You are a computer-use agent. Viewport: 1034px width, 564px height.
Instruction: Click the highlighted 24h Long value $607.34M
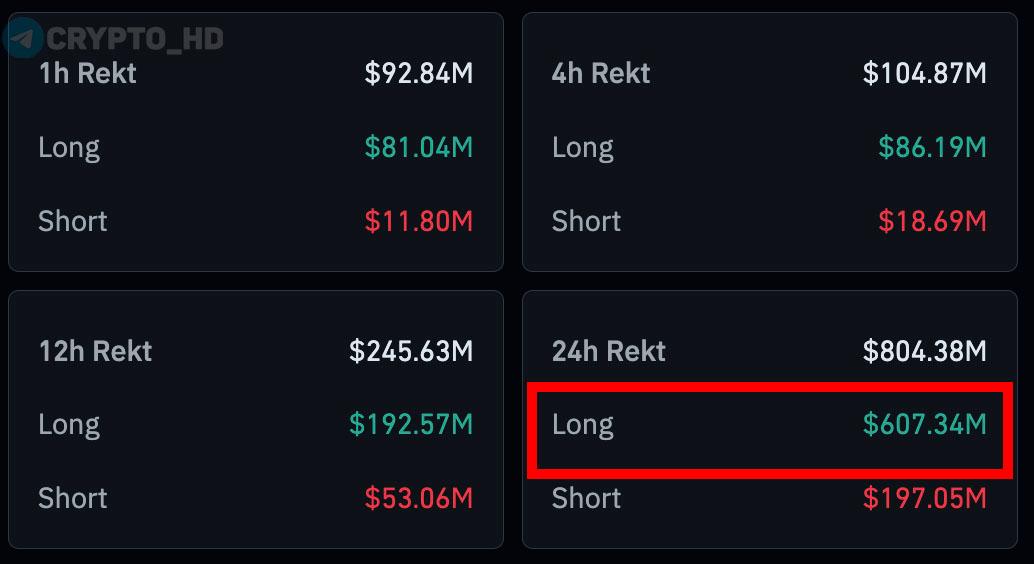pyautogui.click(x=924, y=425)
